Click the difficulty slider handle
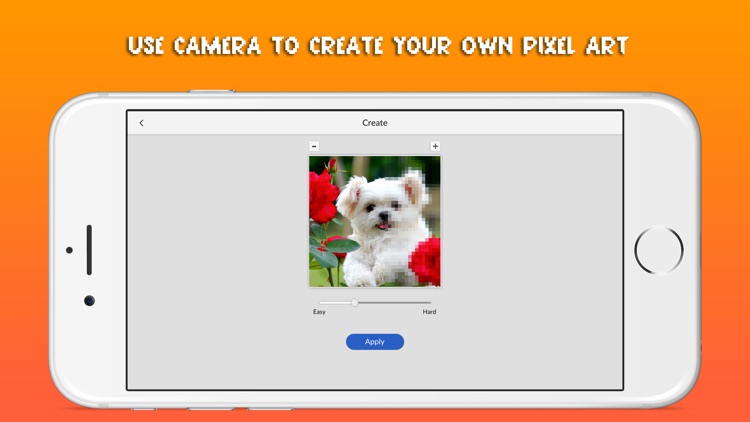 pos(354,302)
